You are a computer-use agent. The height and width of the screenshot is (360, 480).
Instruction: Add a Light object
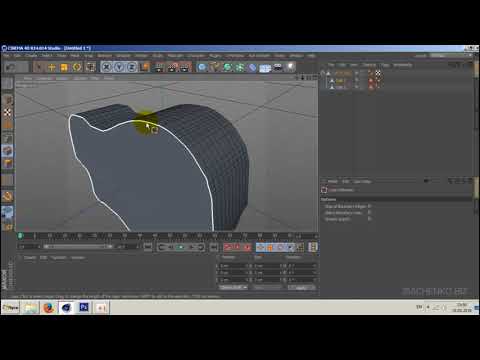pos(290,67)
